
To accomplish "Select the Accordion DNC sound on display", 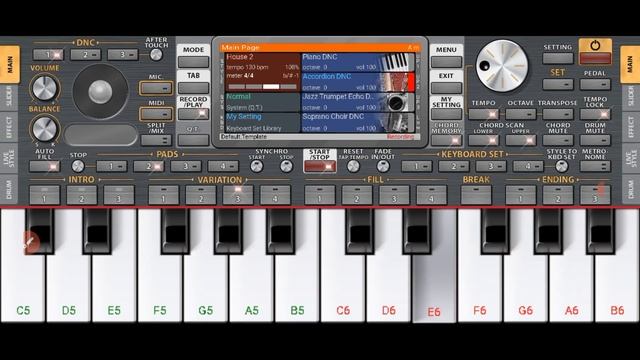I will [x=358, y=82].
